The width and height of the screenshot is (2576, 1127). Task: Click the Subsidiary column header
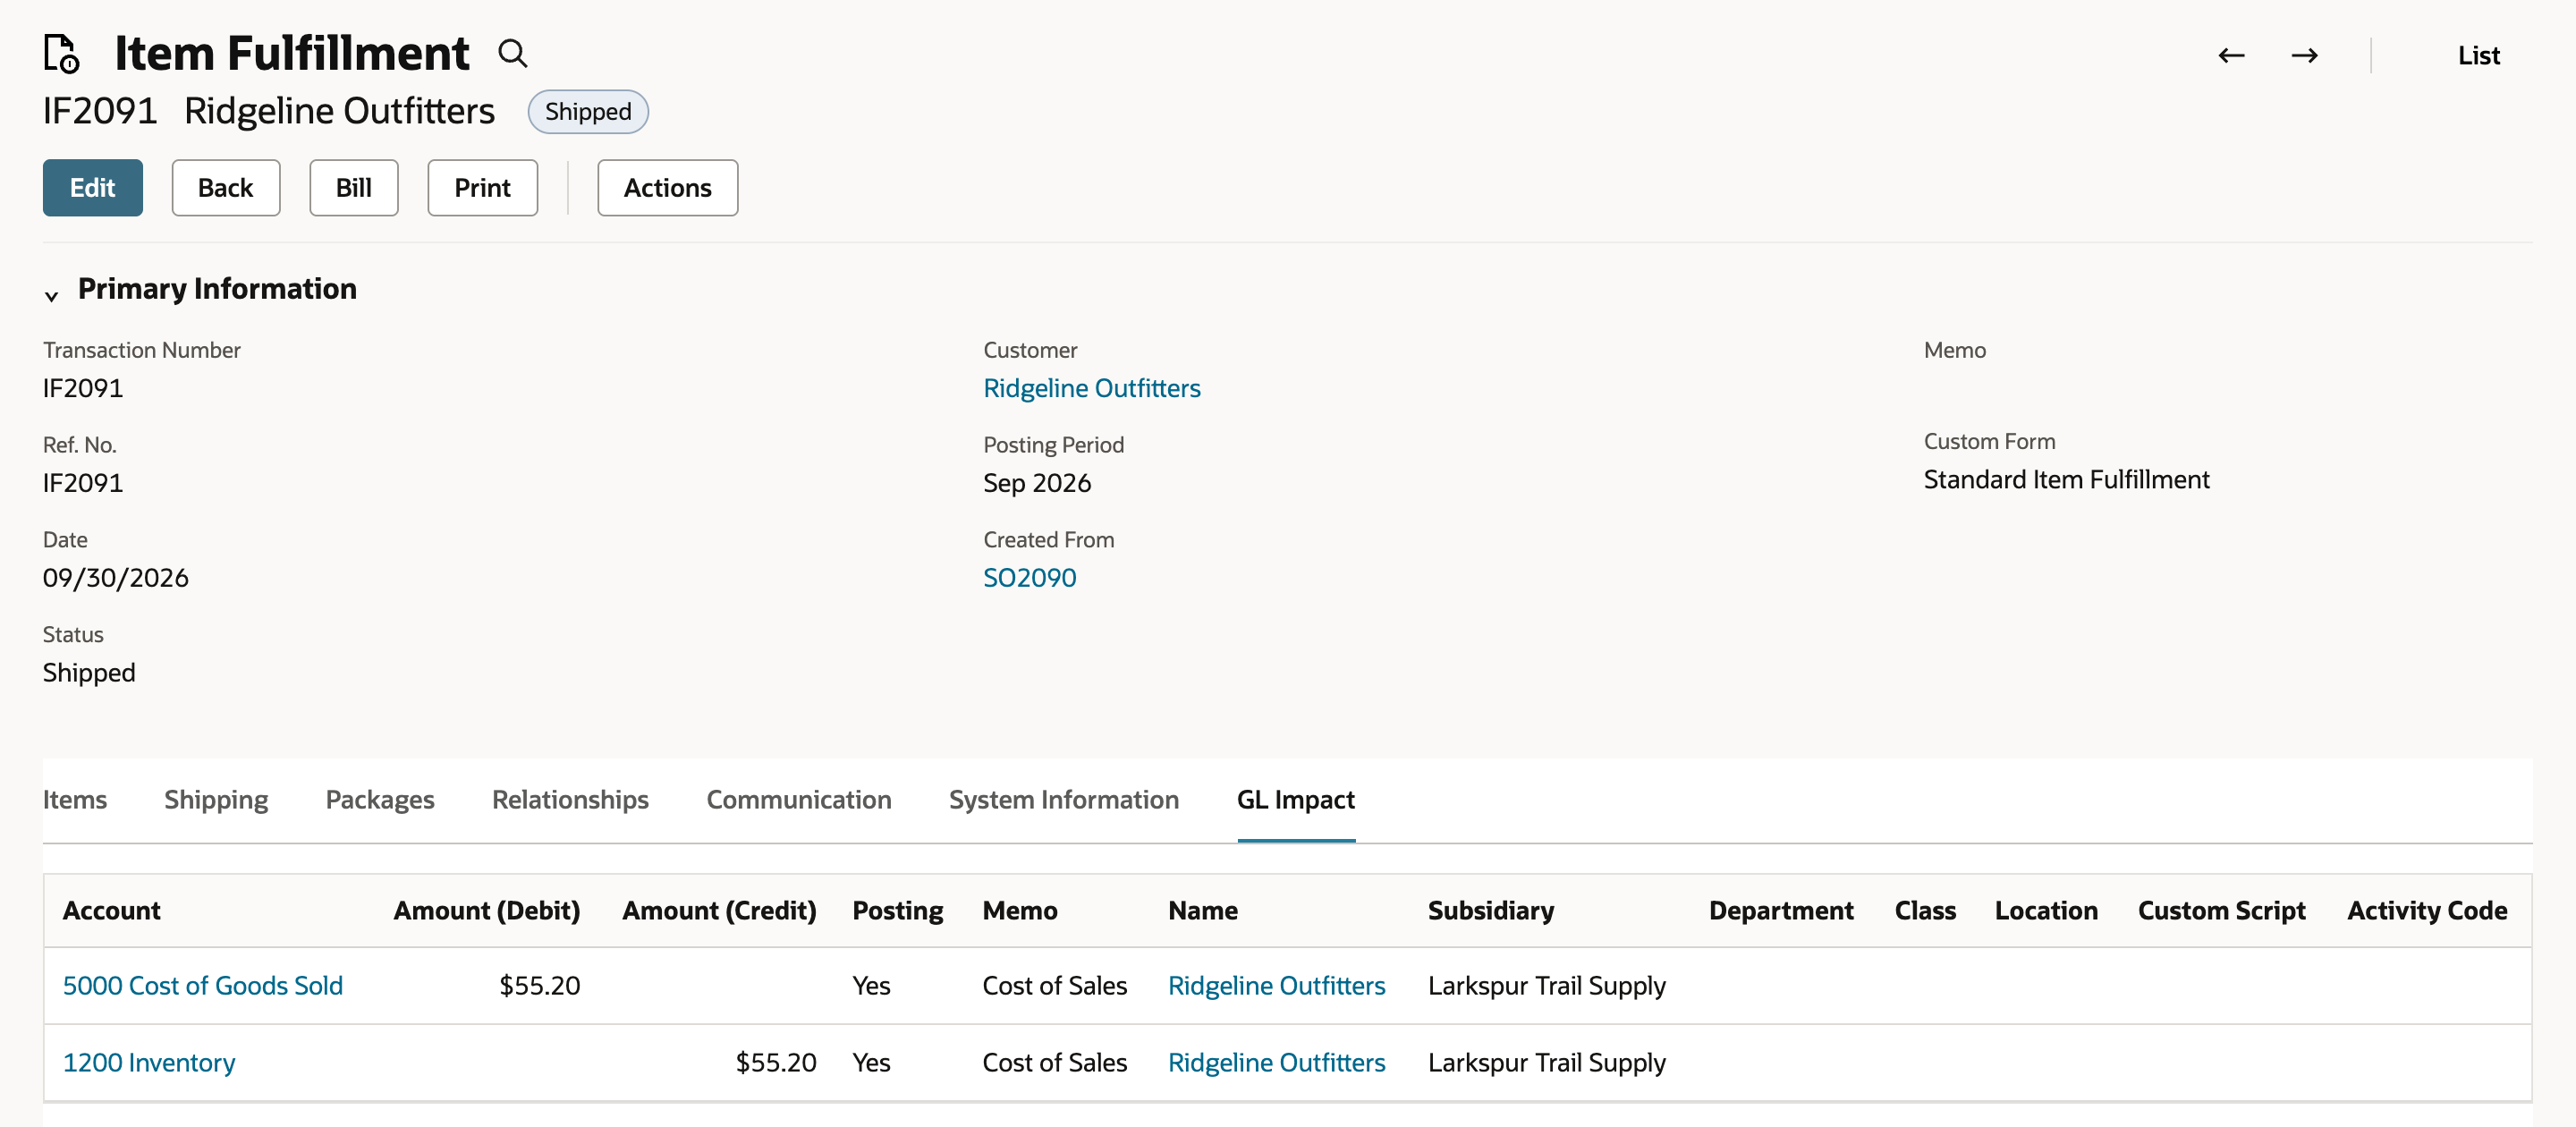(1491, 911)
